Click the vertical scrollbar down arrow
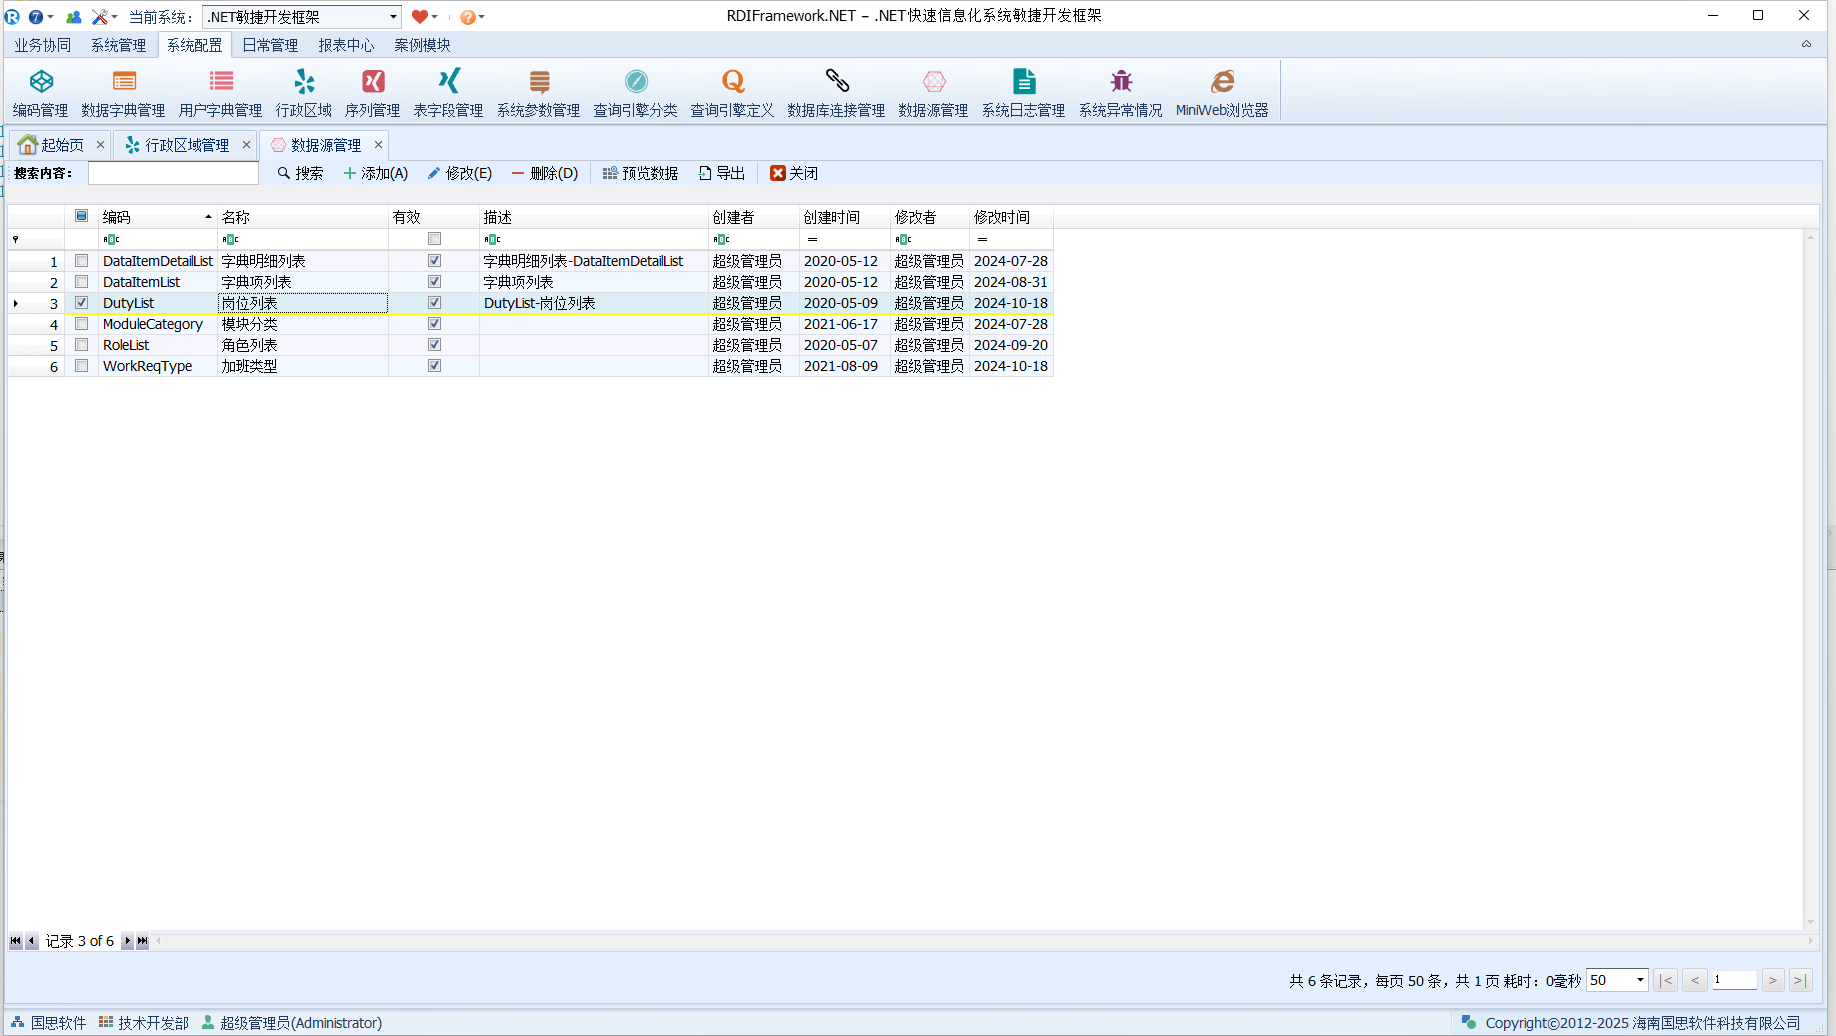 [x=1810, y=922]
